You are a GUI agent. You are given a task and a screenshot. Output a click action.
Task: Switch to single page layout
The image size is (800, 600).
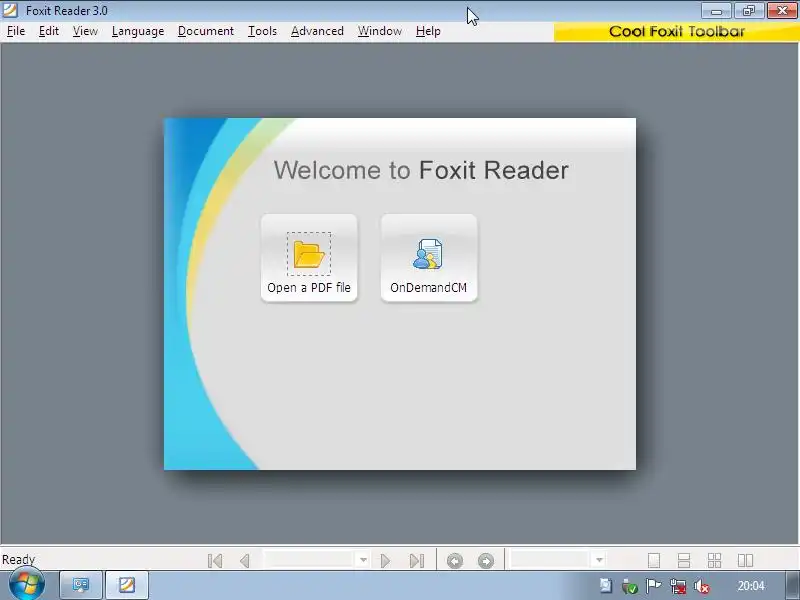654,560
